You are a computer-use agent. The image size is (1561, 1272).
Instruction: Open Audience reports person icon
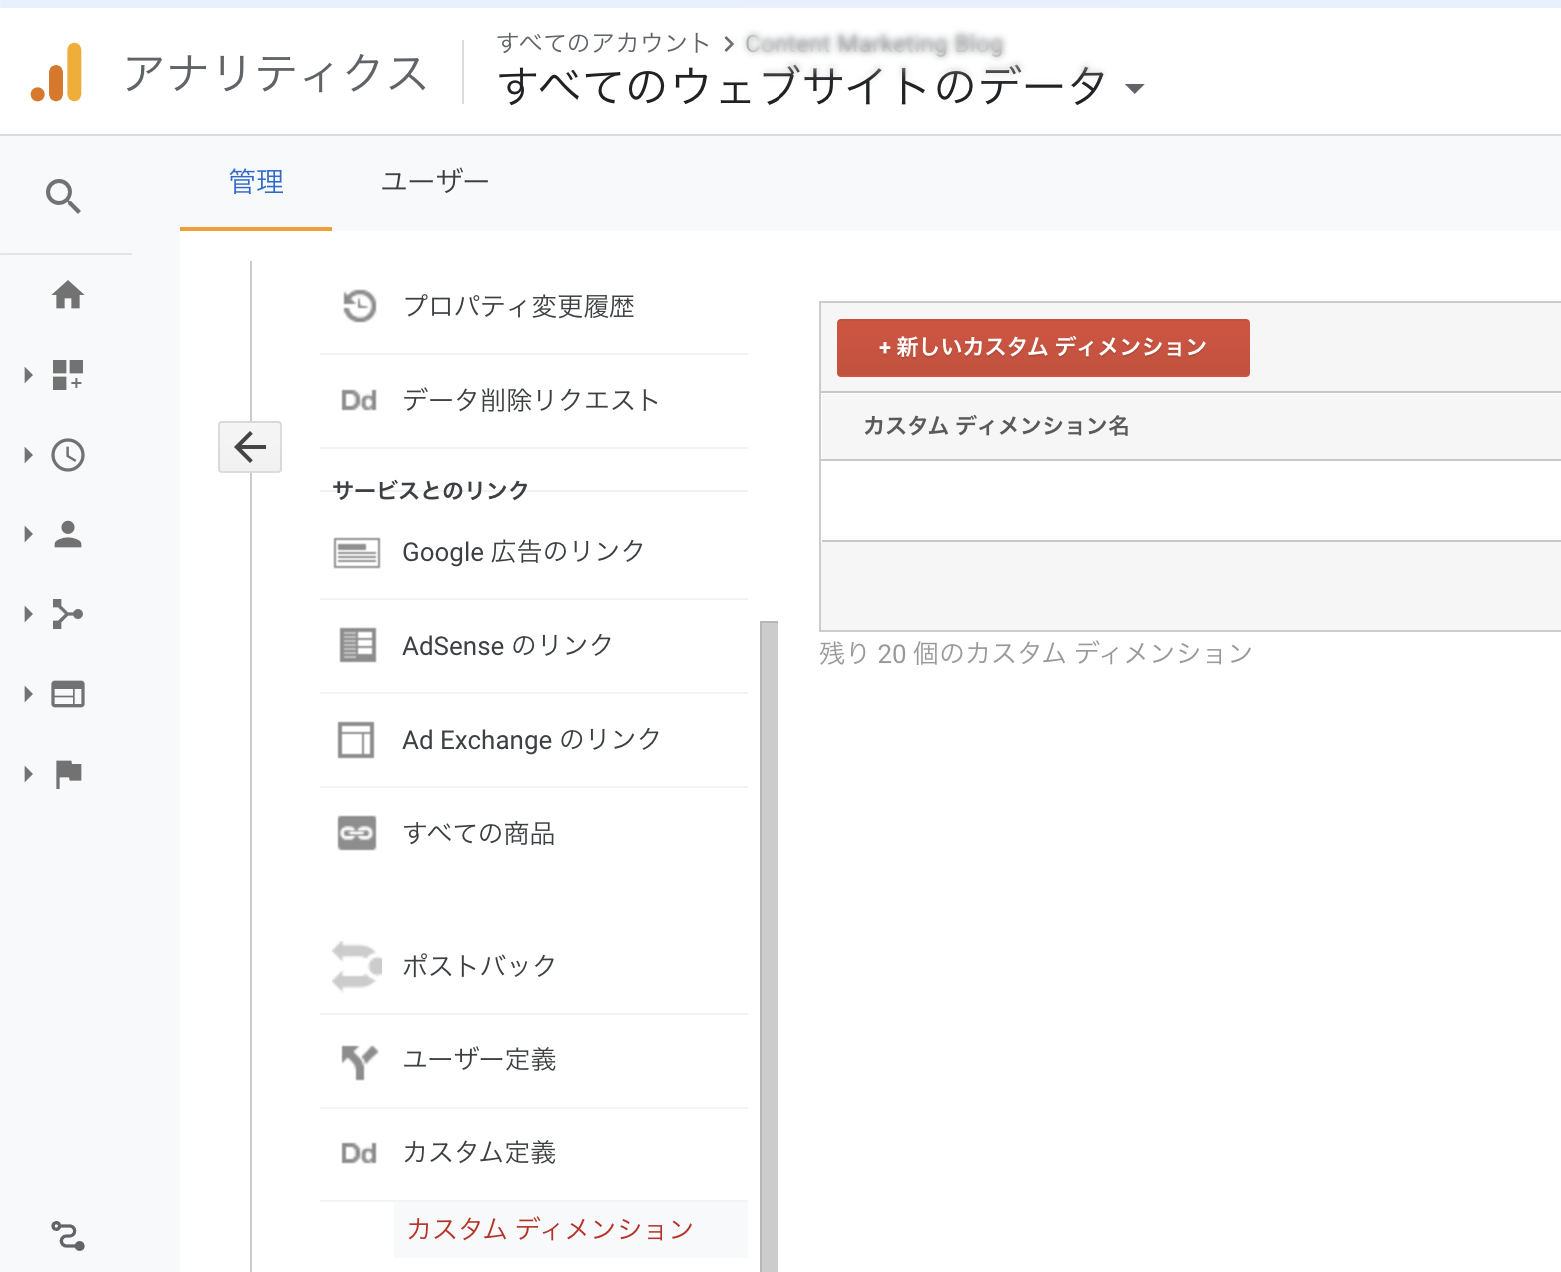(x=68, y=534)
